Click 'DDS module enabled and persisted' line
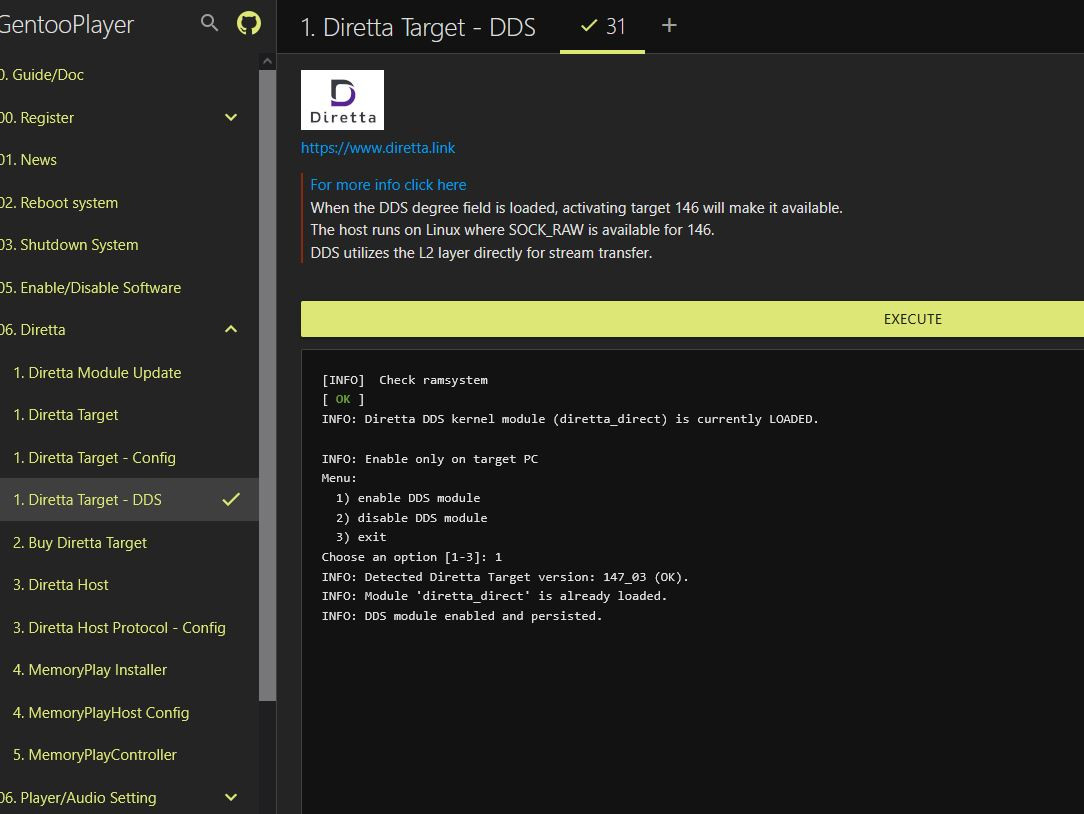 (x=462, y=616)
